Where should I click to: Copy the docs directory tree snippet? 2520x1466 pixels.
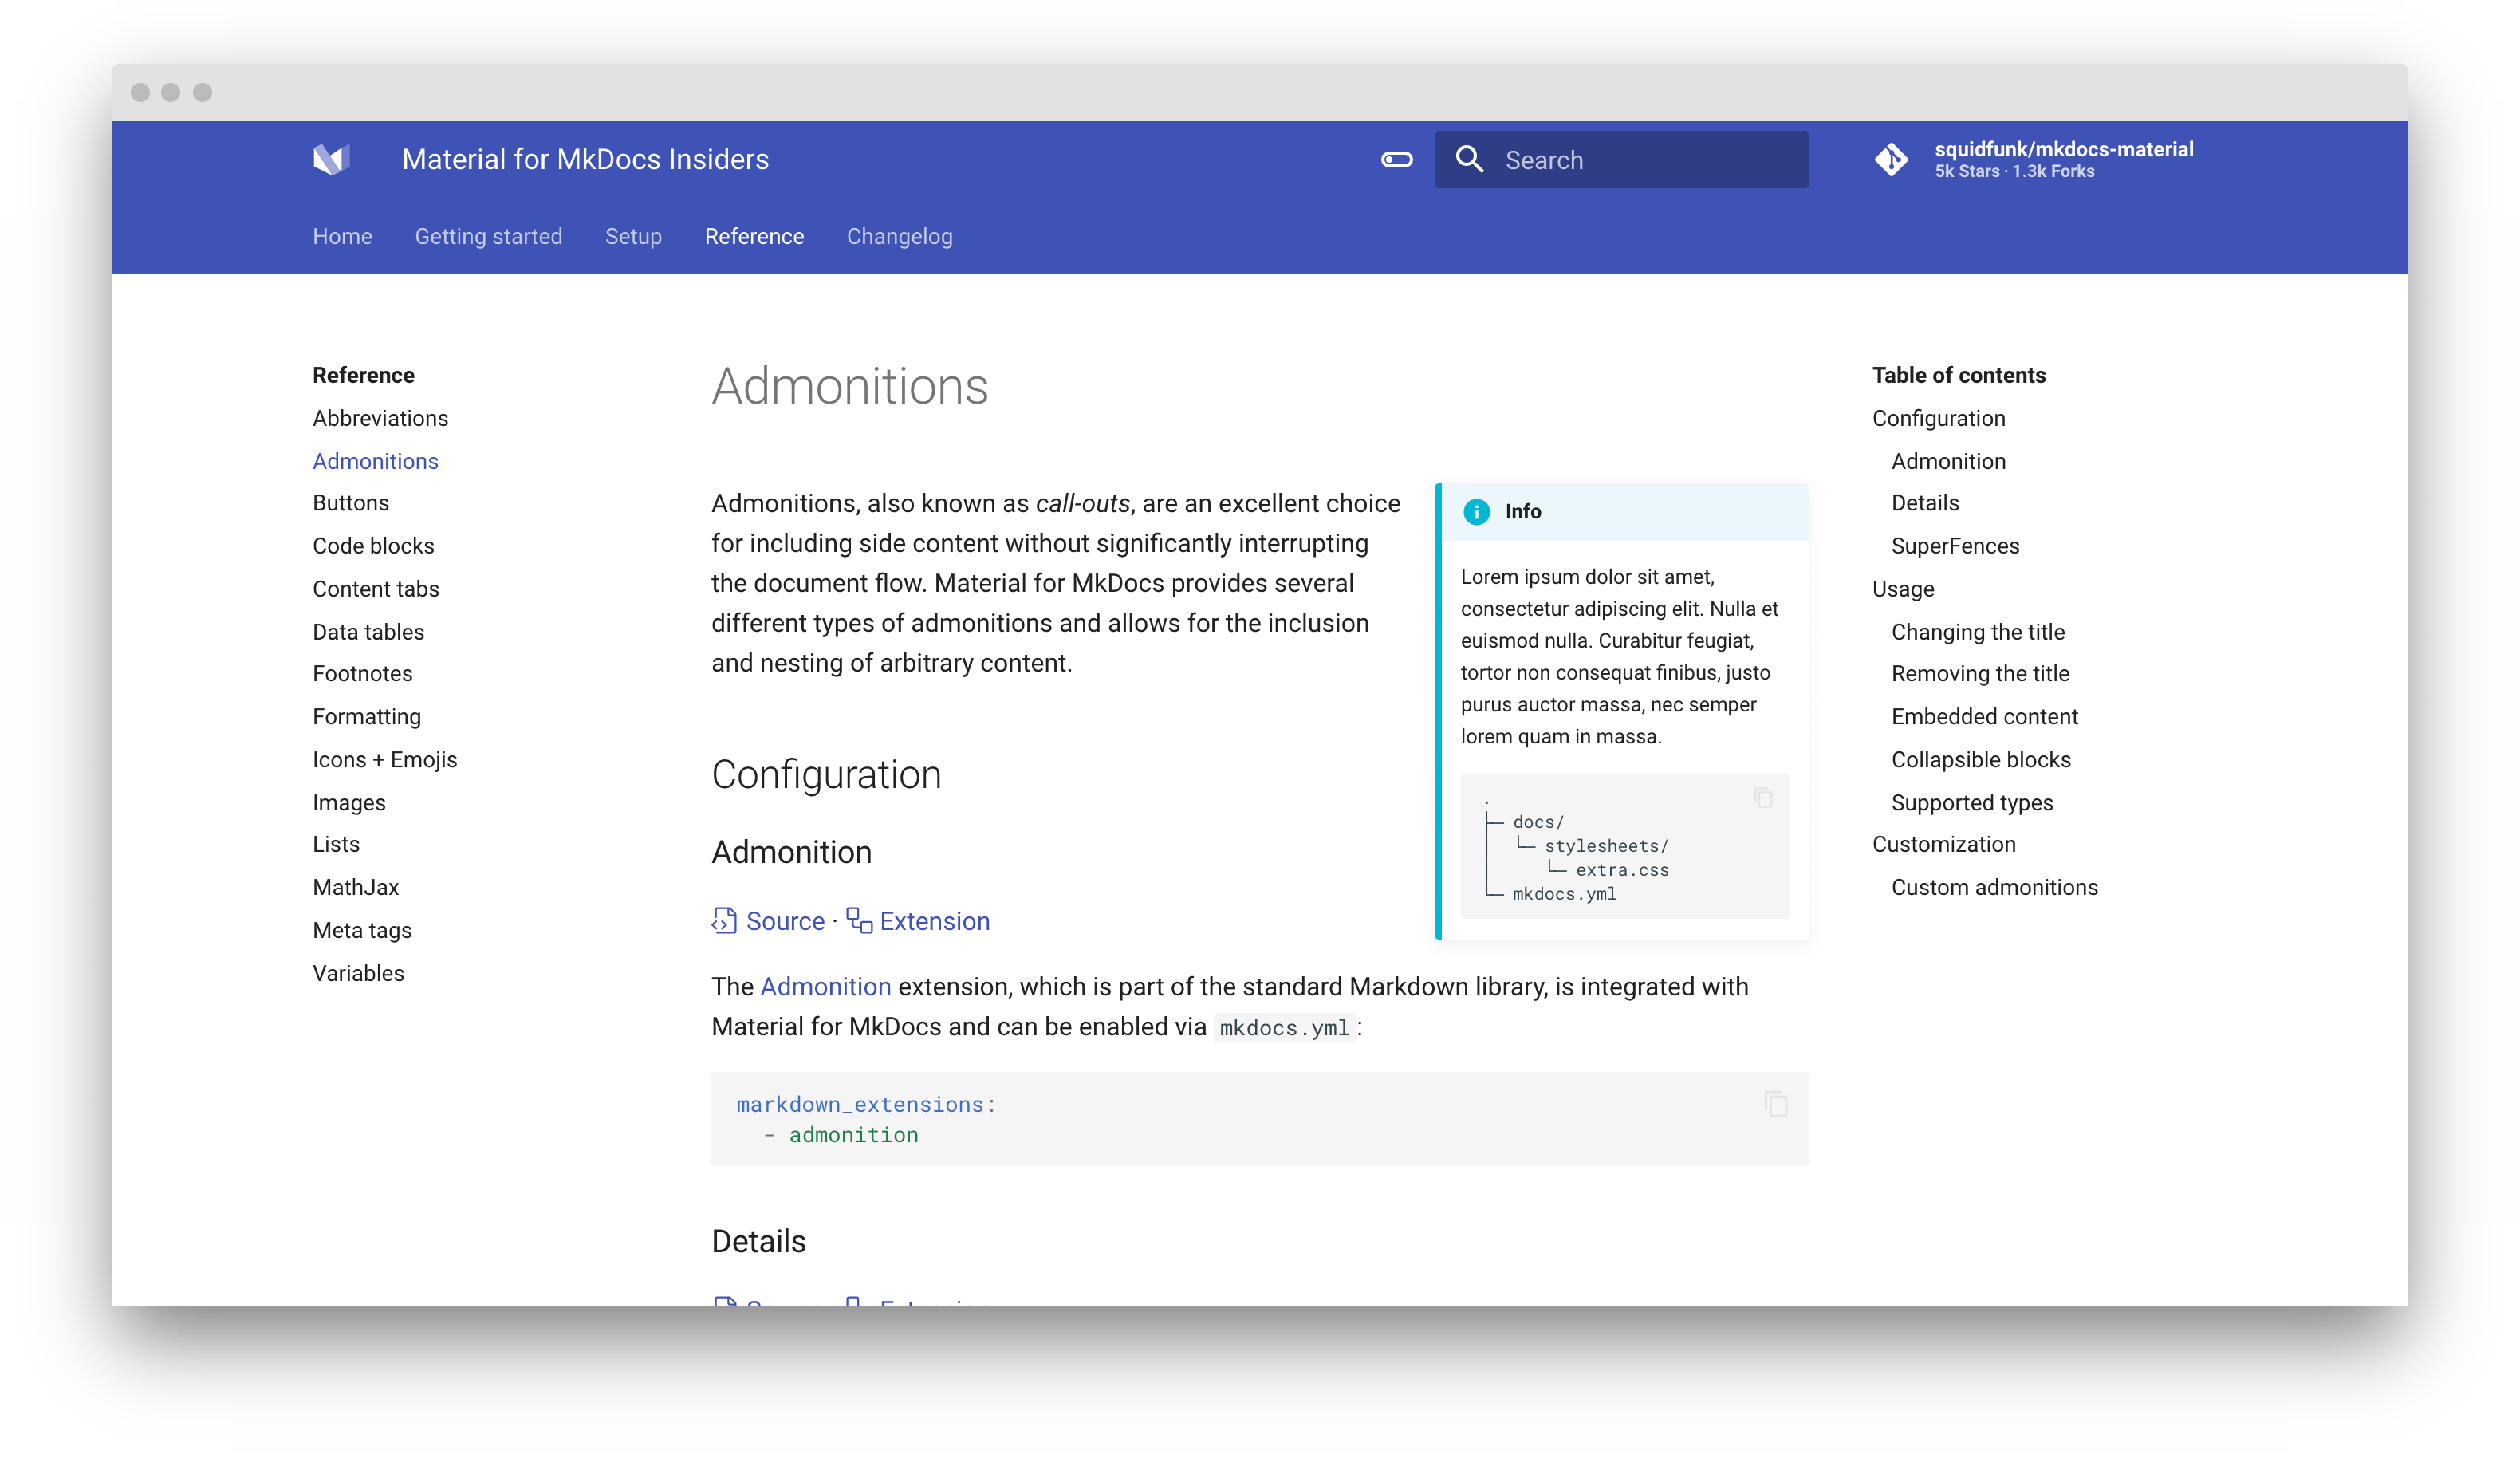click(x=1763, y=797)
